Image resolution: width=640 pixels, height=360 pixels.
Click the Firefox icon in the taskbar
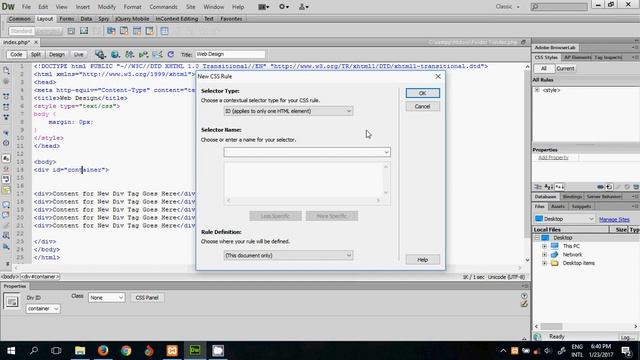[103, 350]
